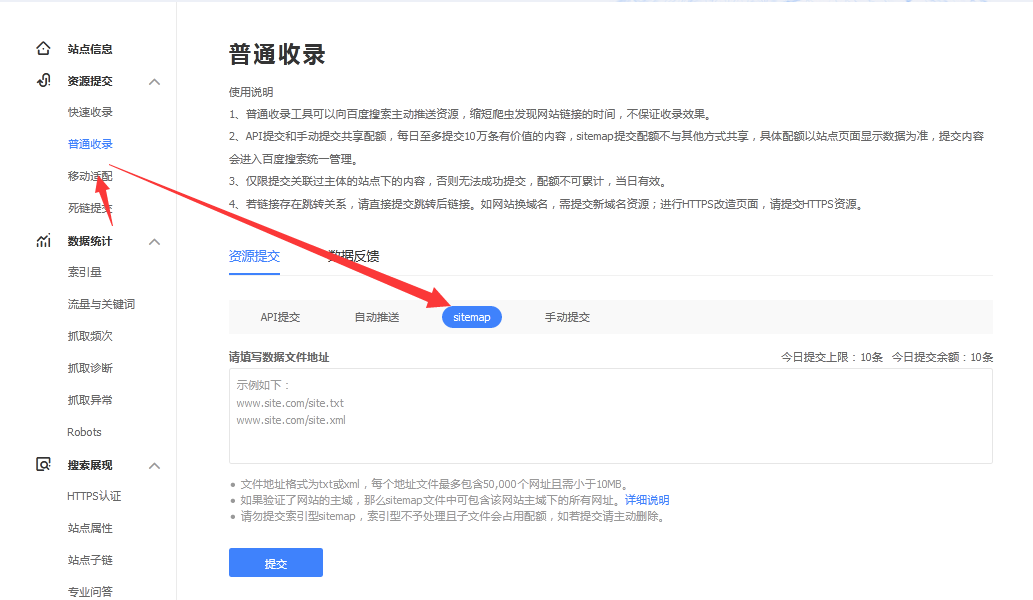Collapse the 搜索展现 sidebar section chevron
The image size is (1033, 600).
point(155,465)
